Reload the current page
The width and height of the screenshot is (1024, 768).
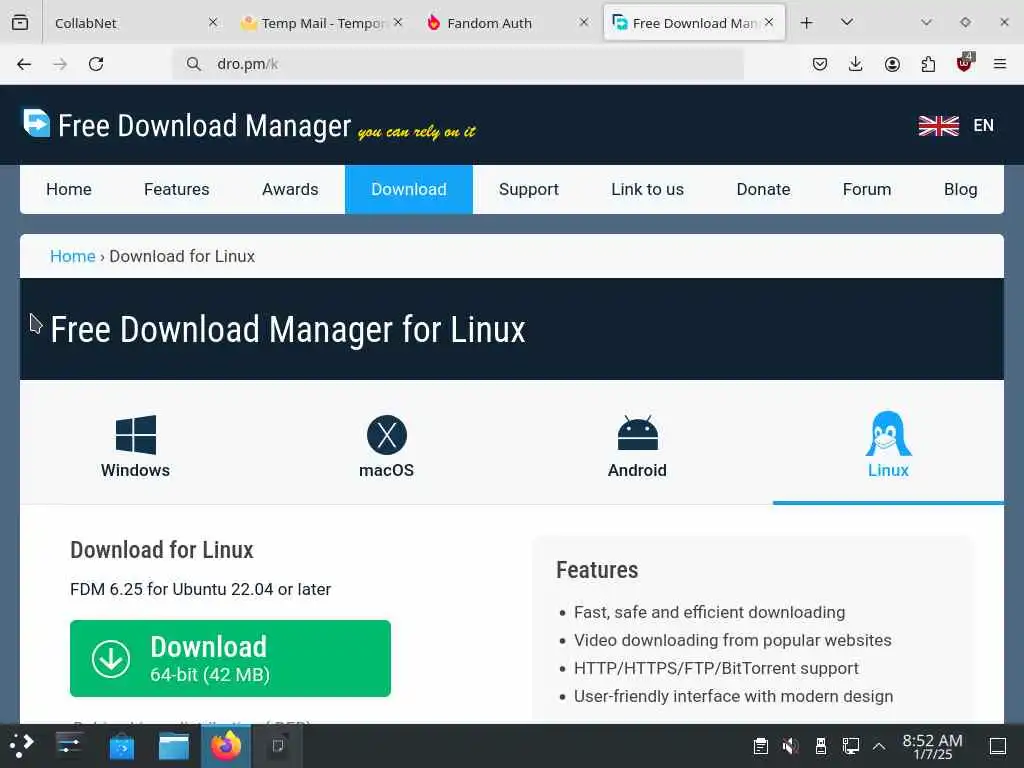(96, 64)
